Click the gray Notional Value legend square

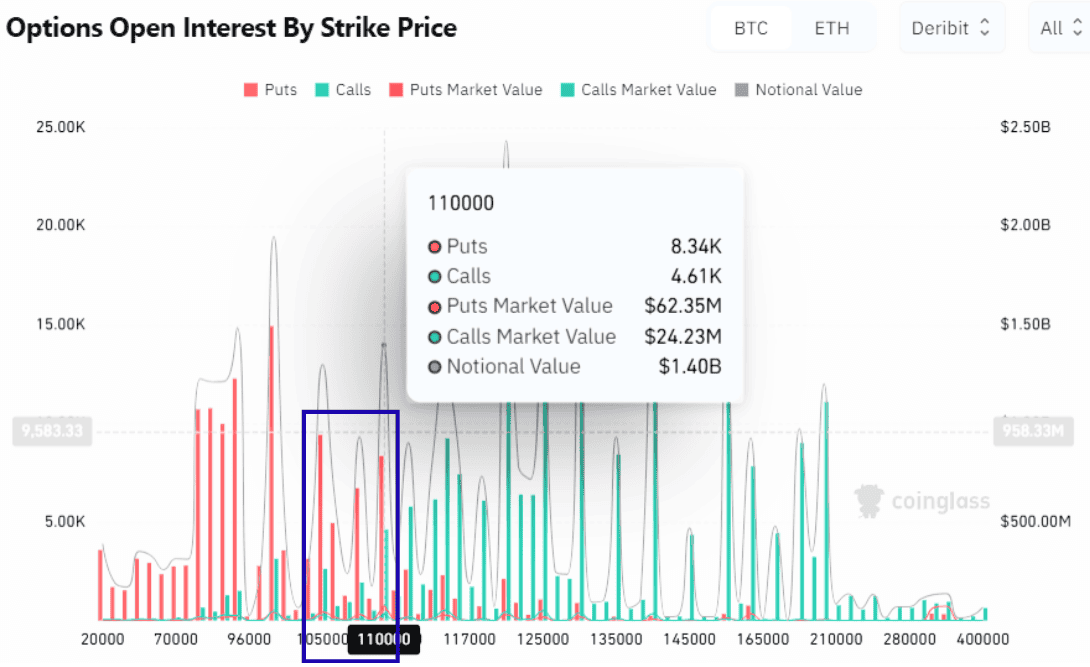click(x=742, y=90)
